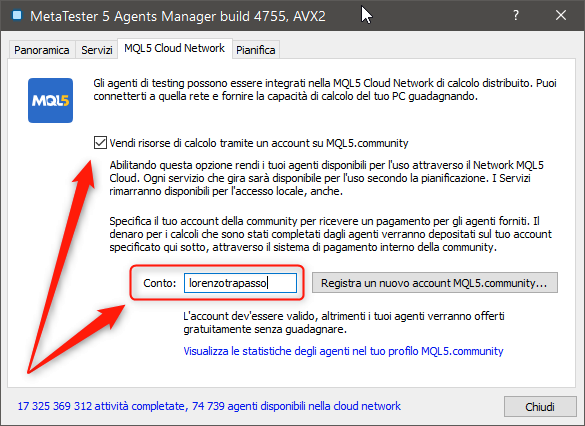Click the 'Gli agenti di testing' description text
Viewport: 585px width, 426px height.
coord(325,90)
